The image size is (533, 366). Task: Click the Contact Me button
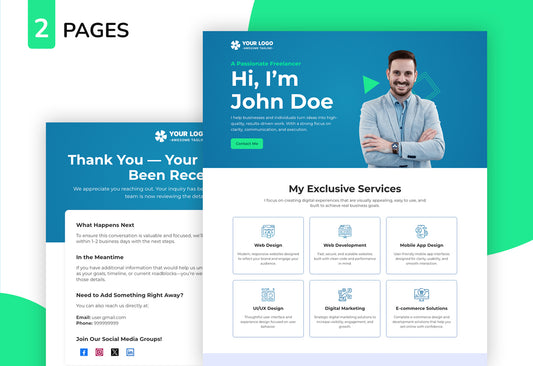[247, 143]
